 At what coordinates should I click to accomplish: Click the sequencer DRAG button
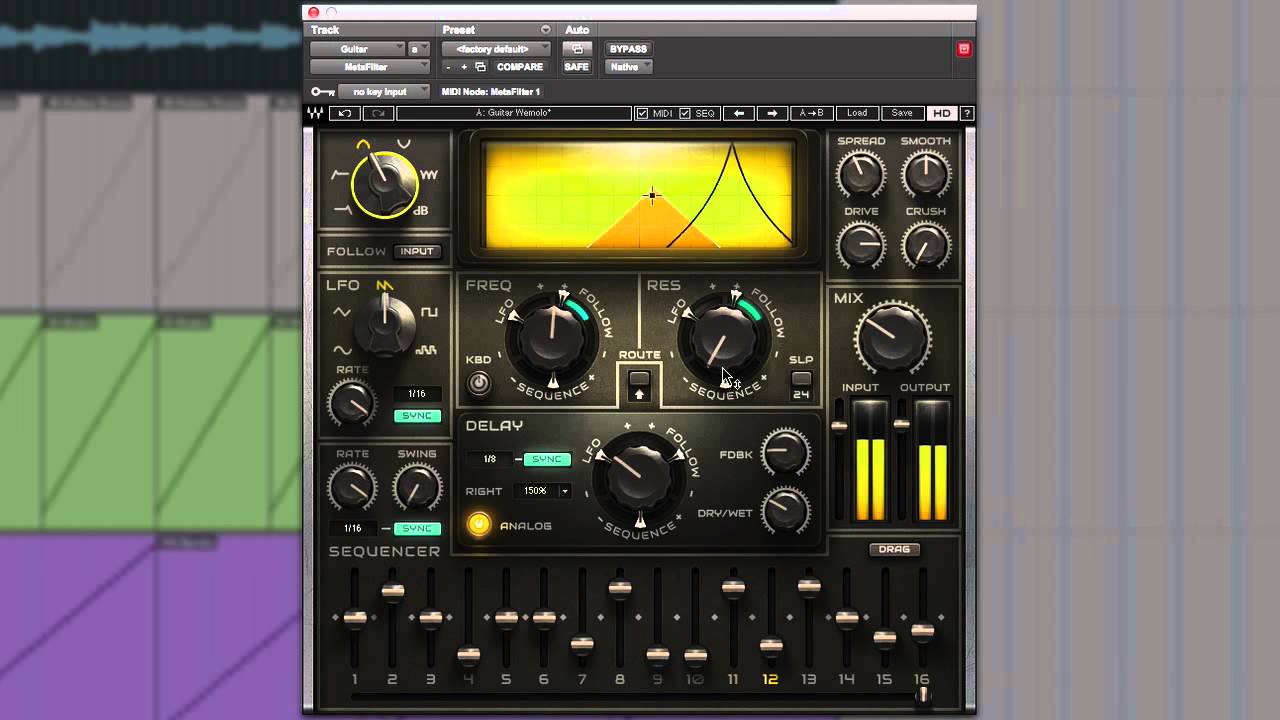pos(894,549)
